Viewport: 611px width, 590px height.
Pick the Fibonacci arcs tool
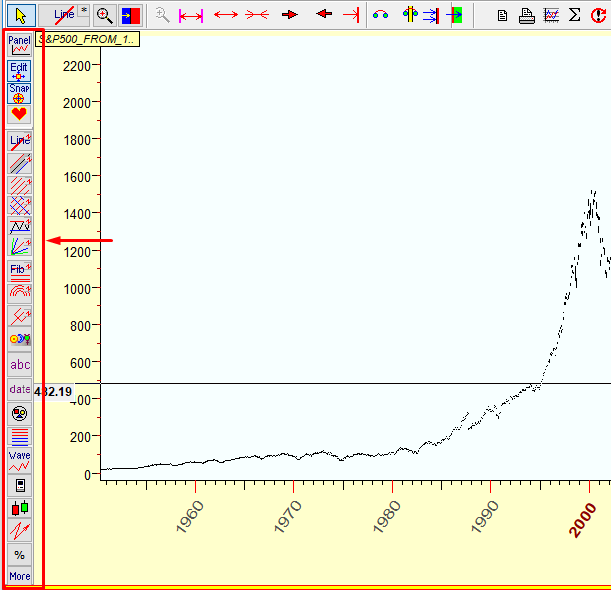pos(20,292)
